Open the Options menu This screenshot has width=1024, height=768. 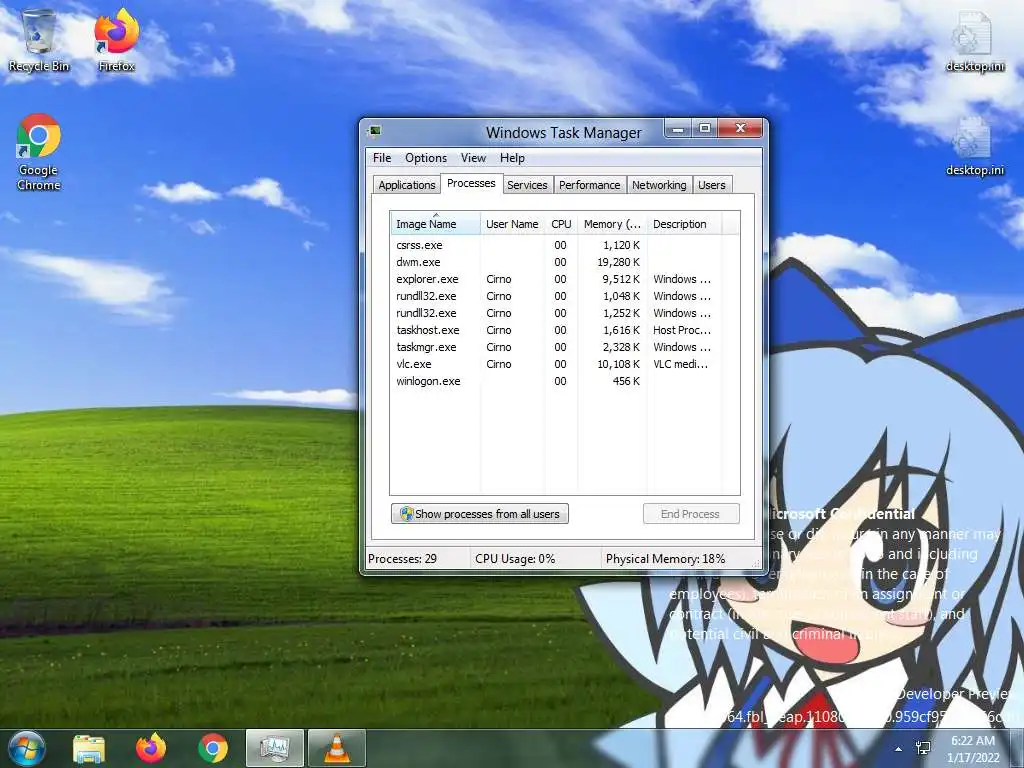[426, 158]
